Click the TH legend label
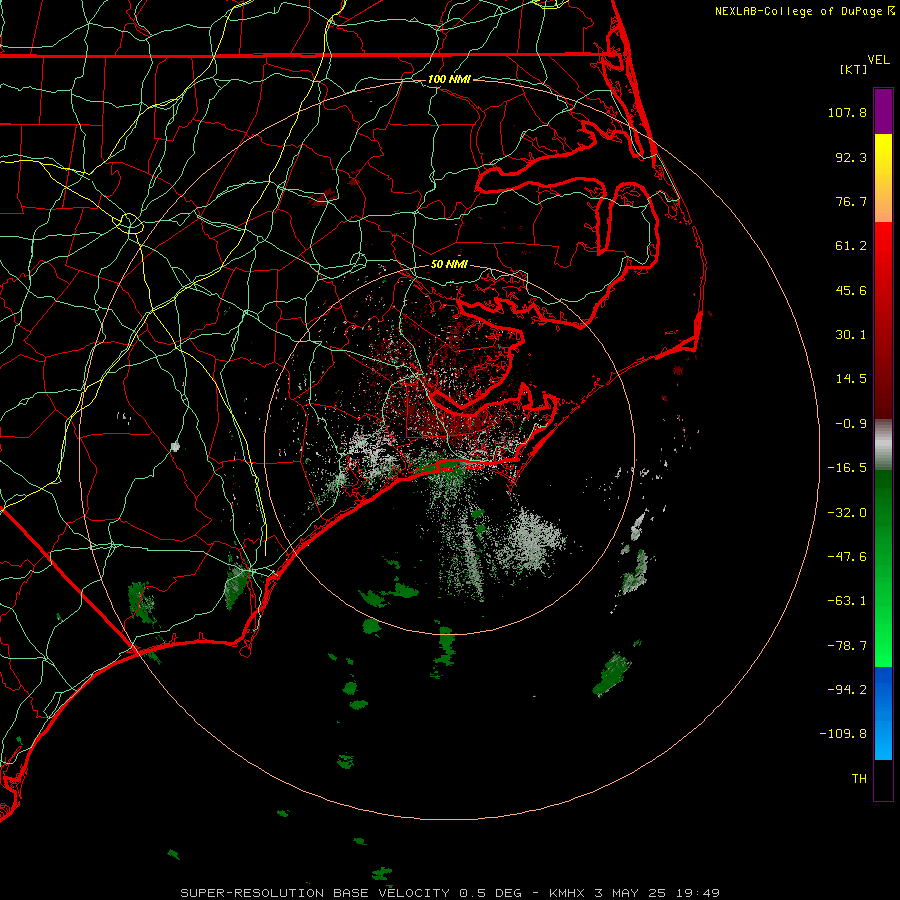 click(x=859, y=779)
